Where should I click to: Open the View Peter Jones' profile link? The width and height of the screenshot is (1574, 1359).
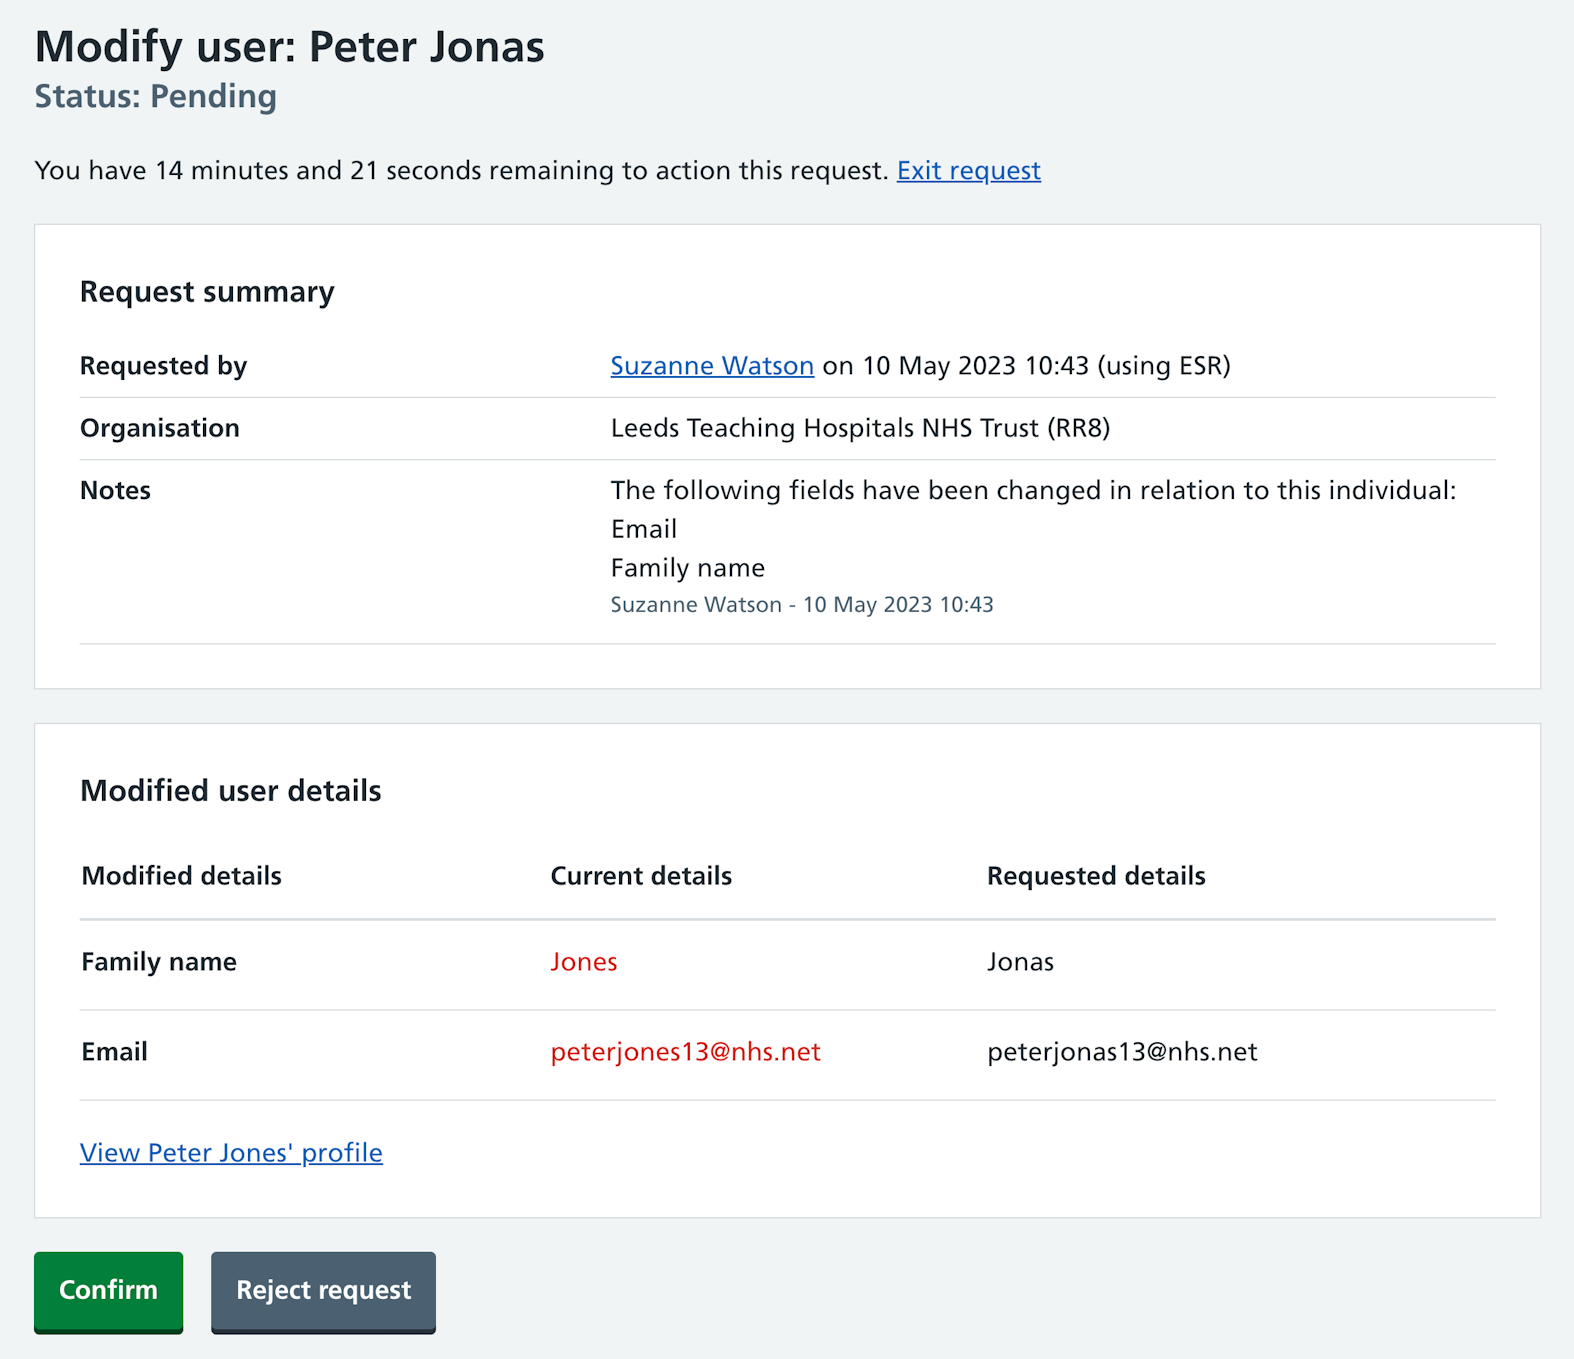[231, 1153]
